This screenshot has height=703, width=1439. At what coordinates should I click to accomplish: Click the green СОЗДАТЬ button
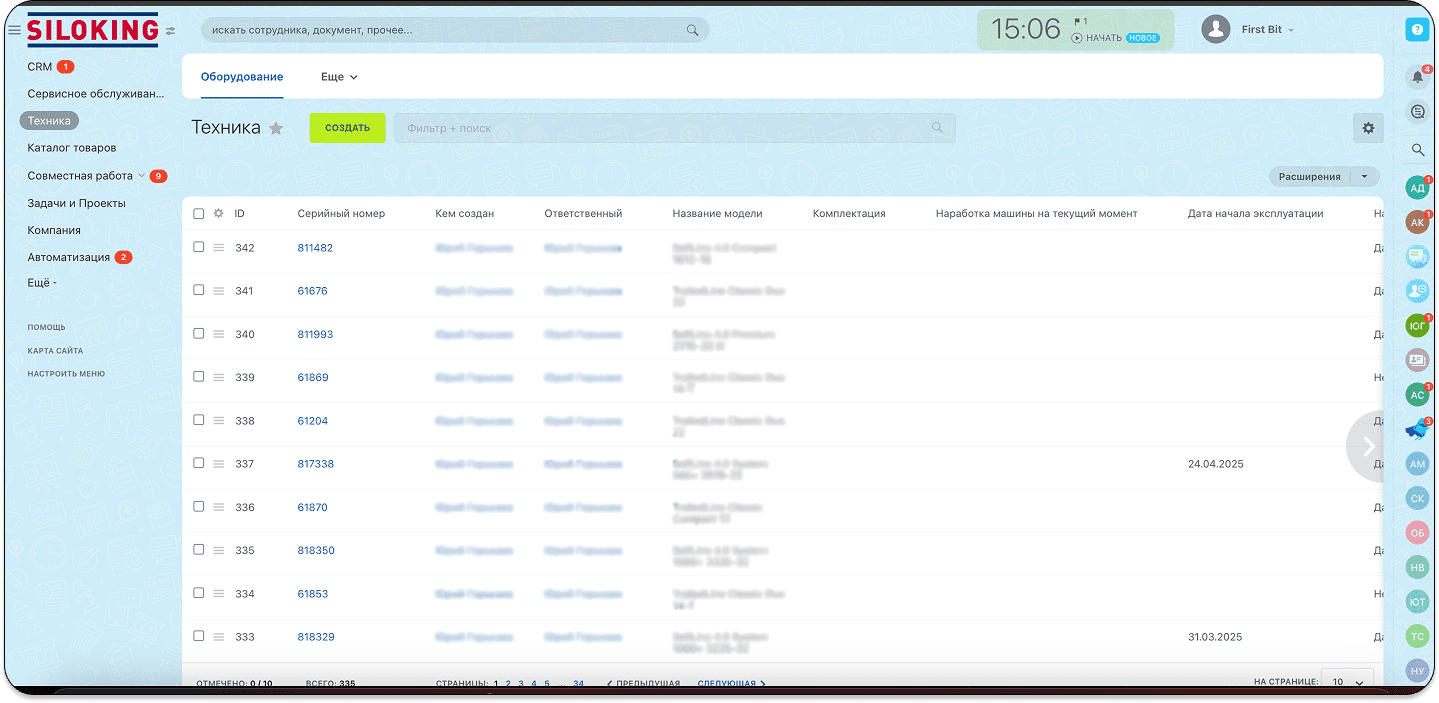(347, 128)
